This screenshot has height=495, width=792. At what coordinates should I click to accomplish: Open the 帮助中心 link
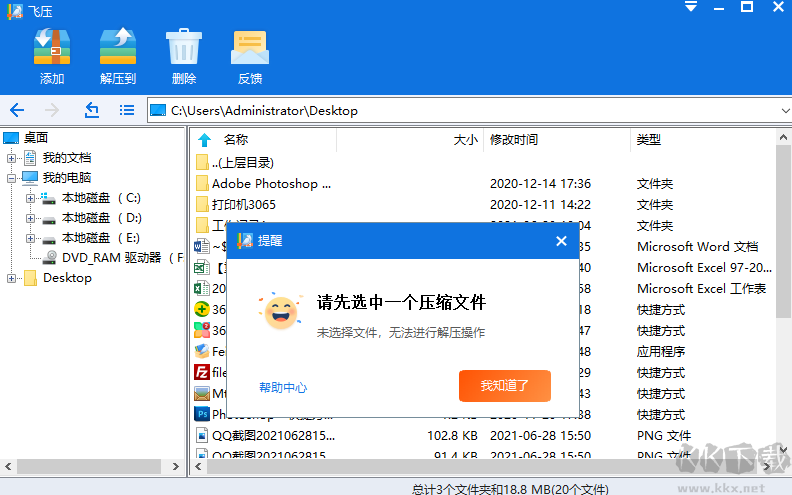283,387
